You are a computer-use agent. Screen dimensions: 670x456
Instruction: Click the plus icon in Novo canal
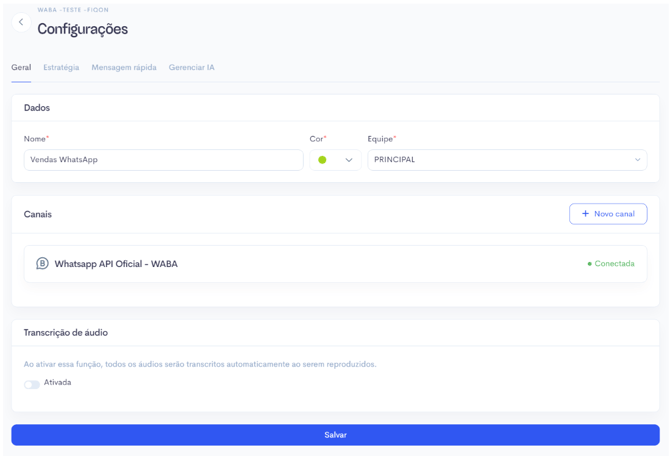coord(585,214)
